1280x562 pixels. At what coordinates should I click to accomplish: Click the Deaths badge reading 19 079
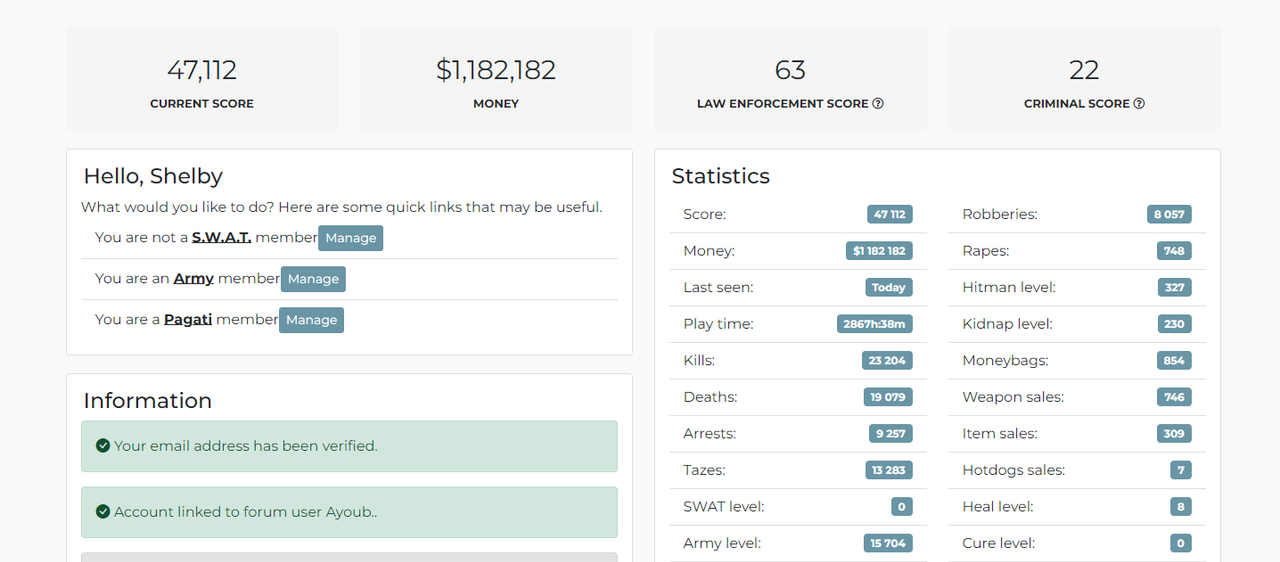(888, 397)
